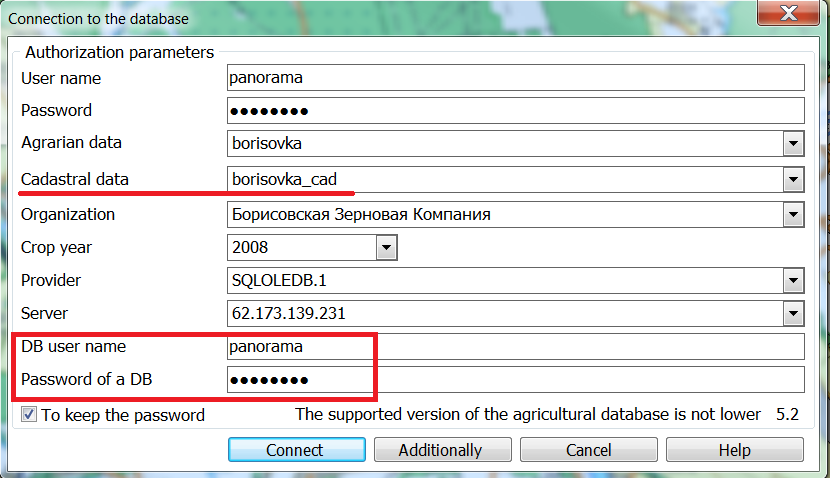Open the Agrarian data dropdown arrow
The width and height of the screenshot is (830, 478).
tap(794, 144)
